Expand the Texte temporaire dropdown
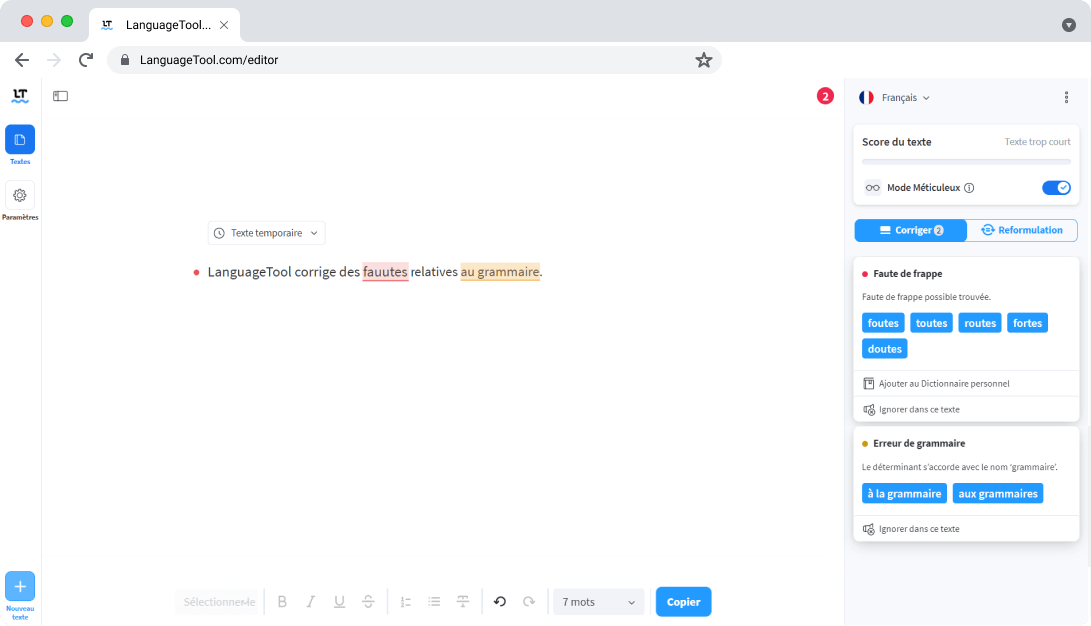The width and height of the screenshot is (1091, 626). coord(266,233)
